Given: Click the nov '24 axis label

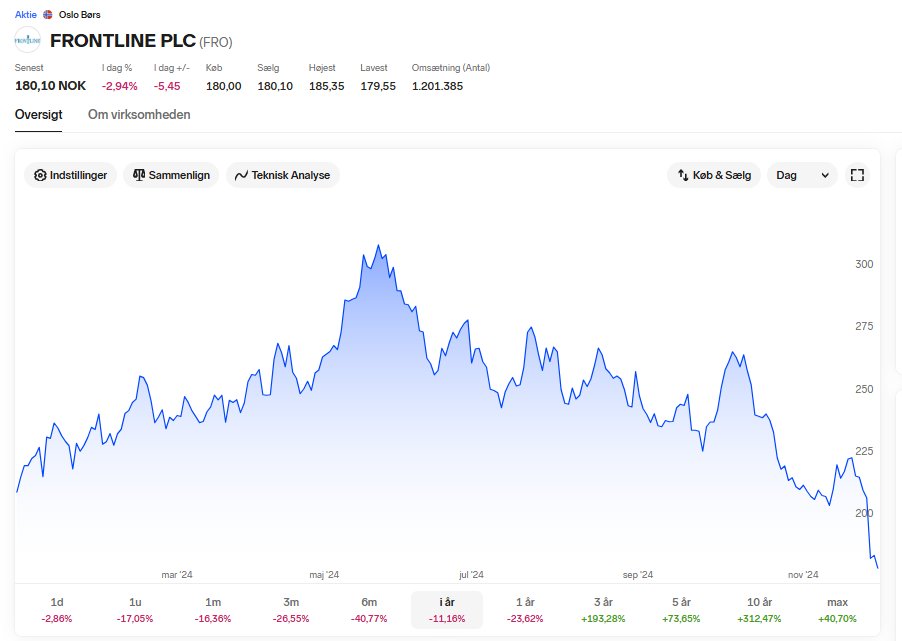Looking at the screenshot, I should click(x=803, y=575).
